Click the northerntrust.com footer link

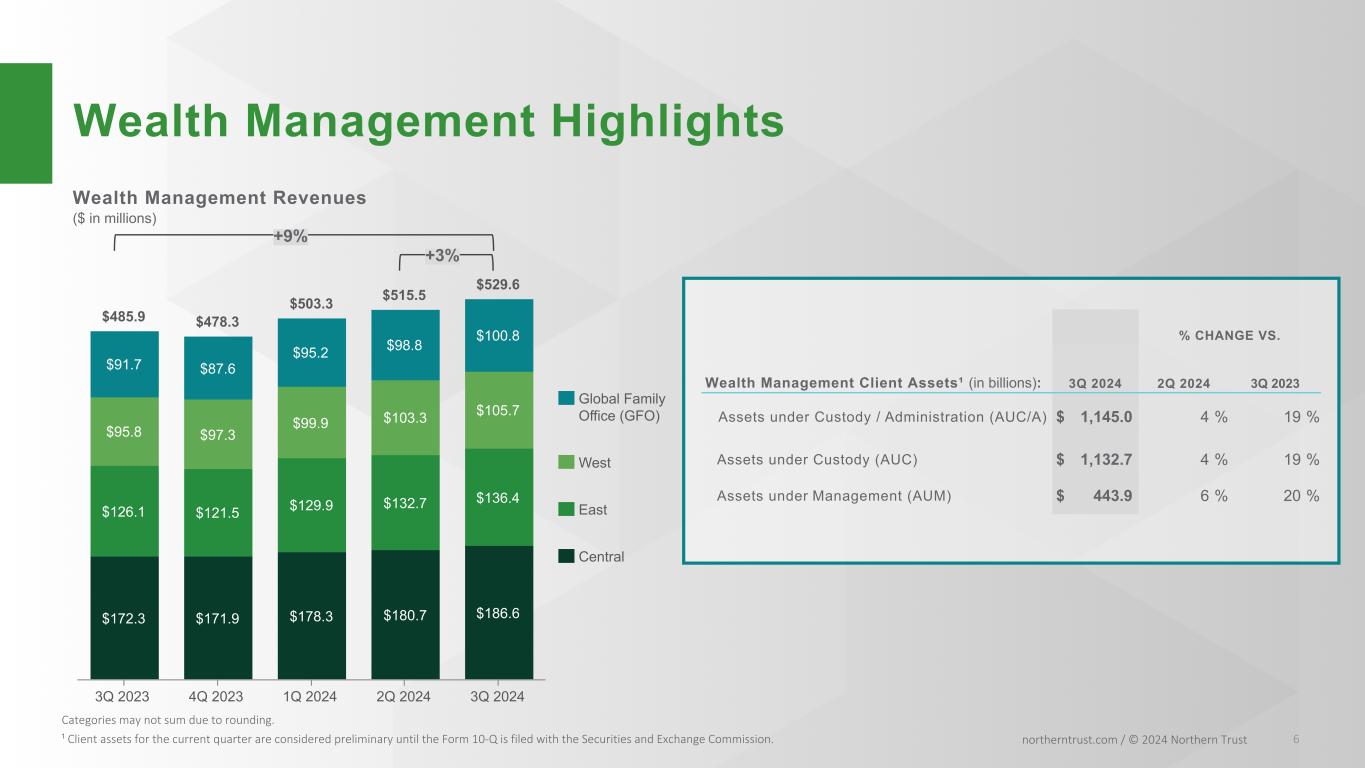click(1064, 739)
